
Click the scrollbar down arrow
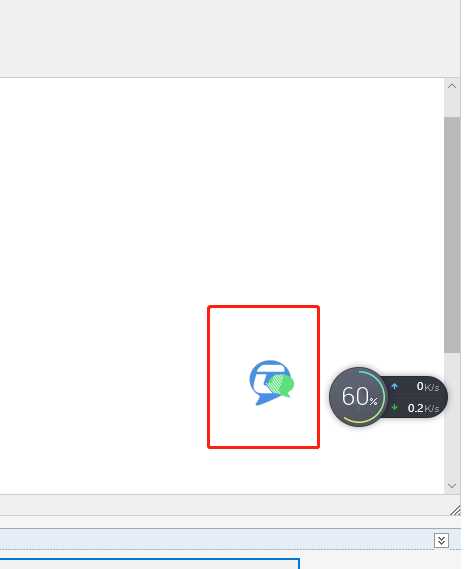coord(452,486)
